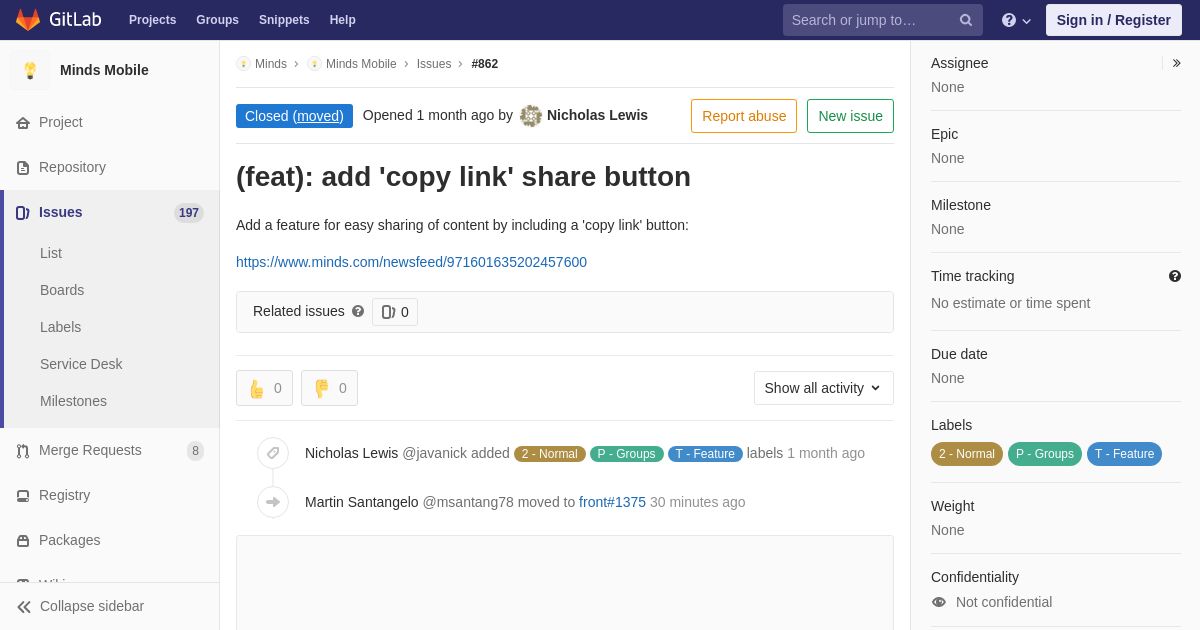Viewport: 1200px width, 630px height.
Task: Open the Help menu item
Action: pos(343,20)
